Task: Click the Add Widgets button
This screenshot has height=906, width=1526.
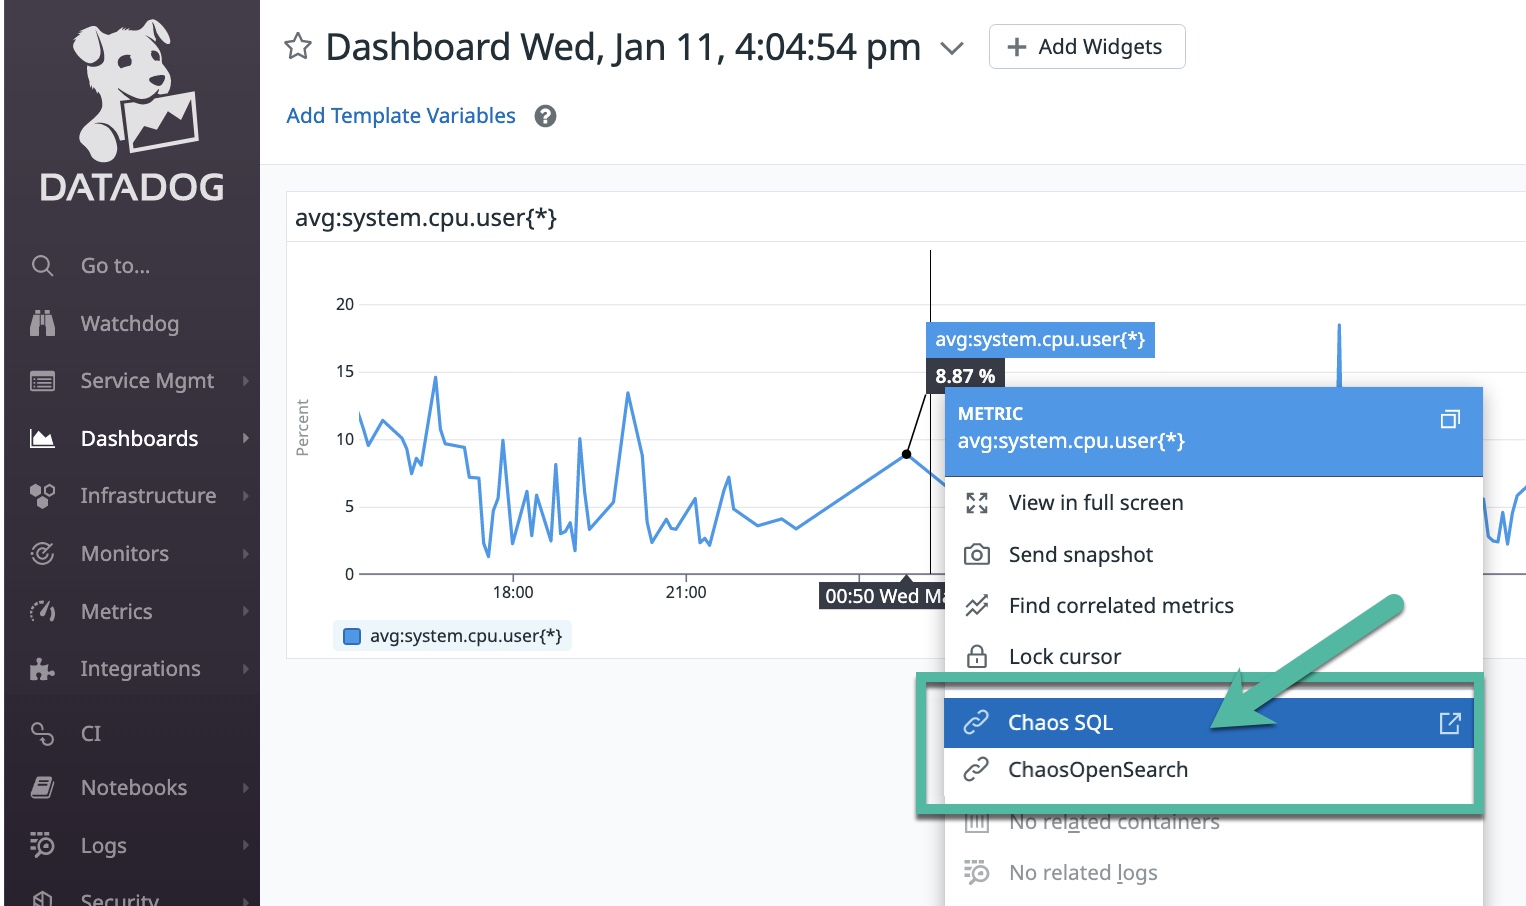Action: click(1087, 47)
